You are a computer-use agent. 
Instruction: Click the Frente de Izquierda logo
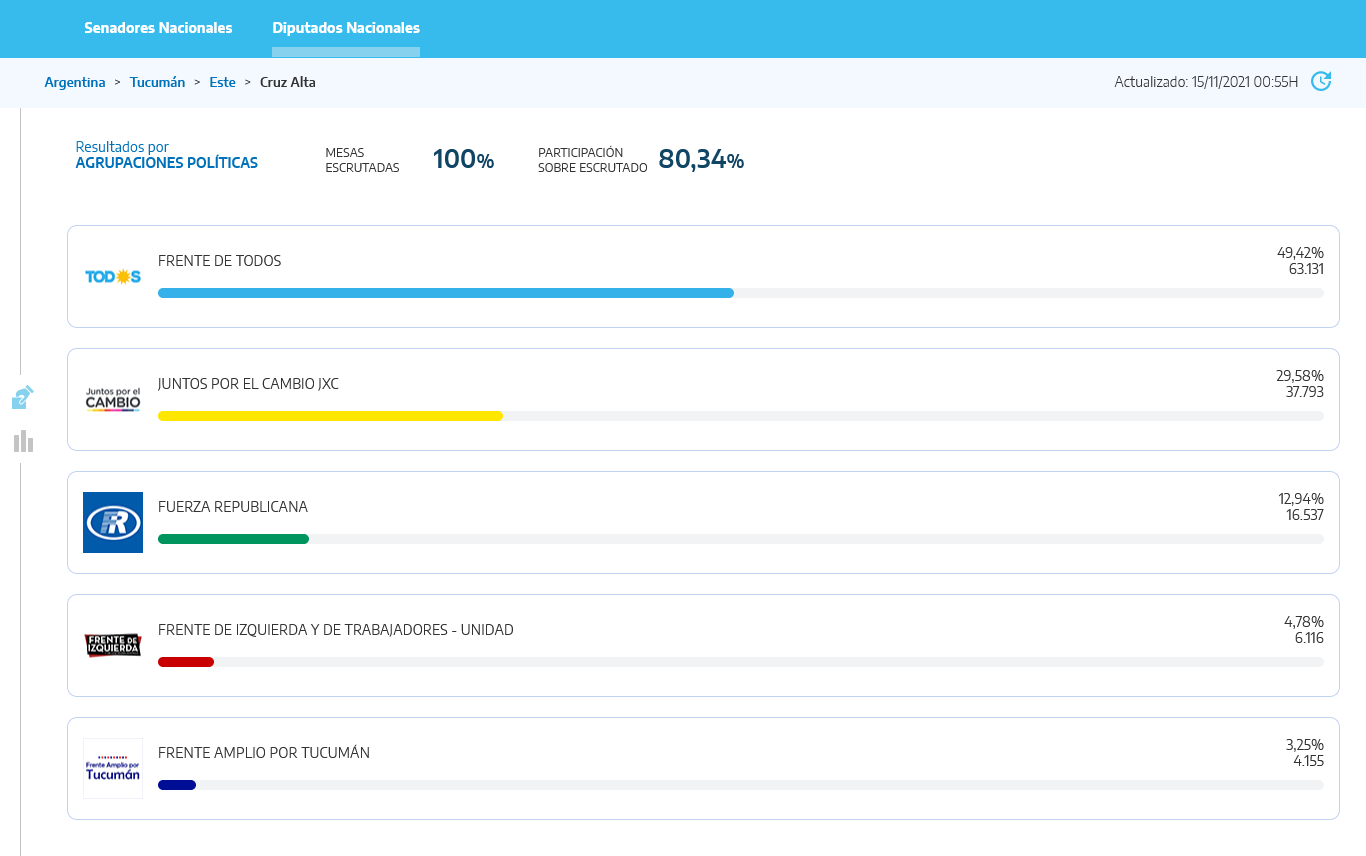point(113,645)
